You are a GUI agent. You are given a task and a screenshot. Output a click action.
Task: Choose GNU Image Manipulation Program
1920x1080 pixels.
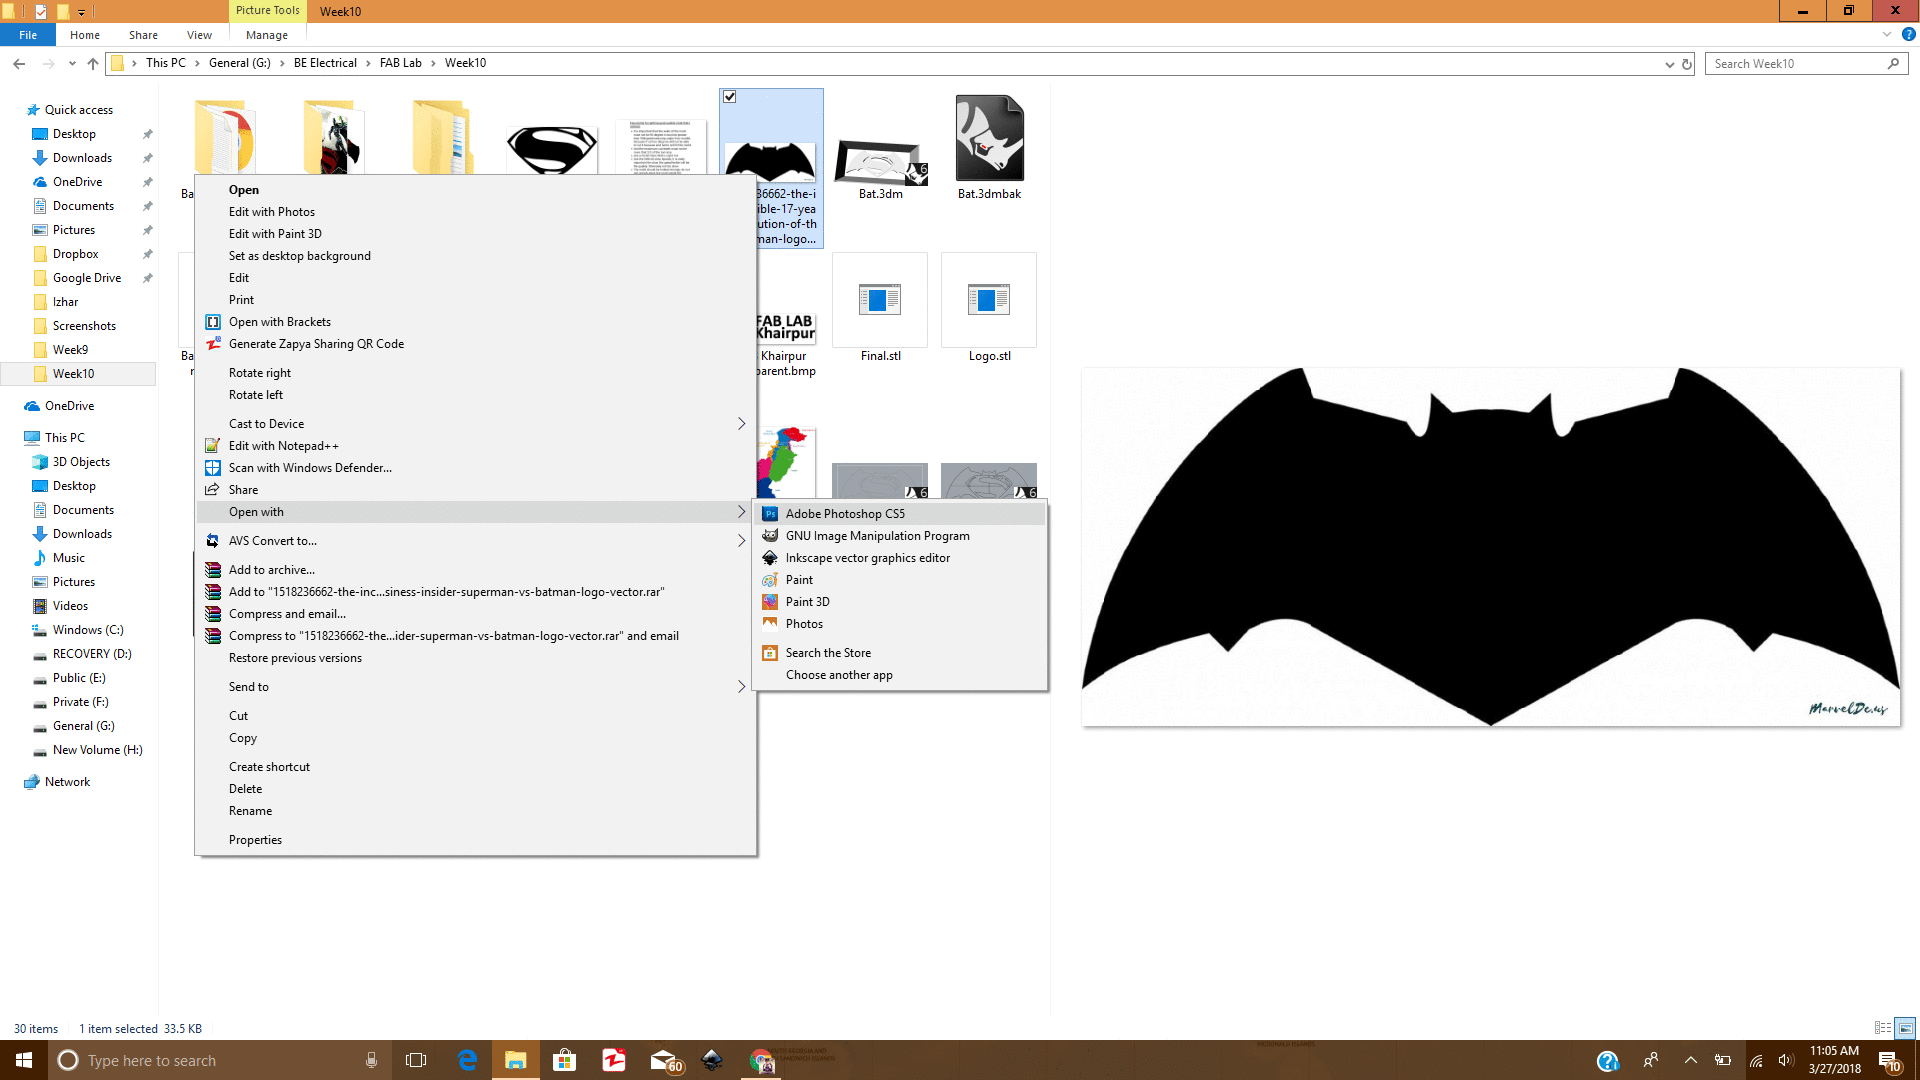877,536
